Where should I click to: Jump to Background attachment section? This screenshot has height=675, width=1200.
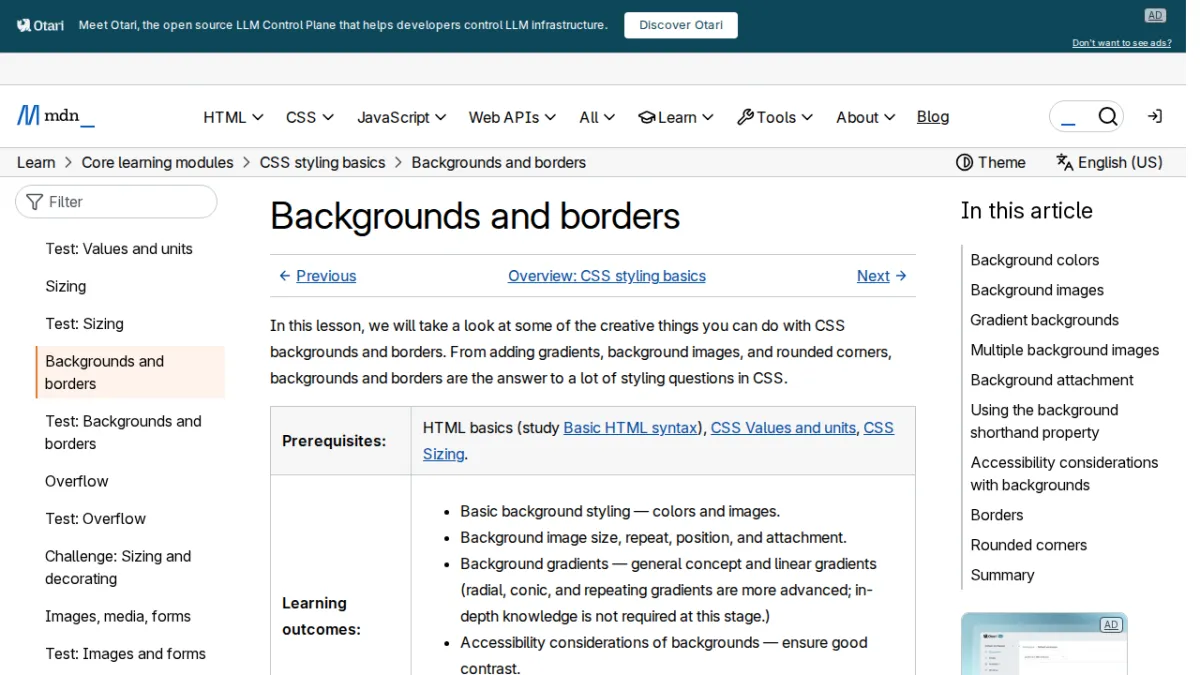click(1052, 380)
